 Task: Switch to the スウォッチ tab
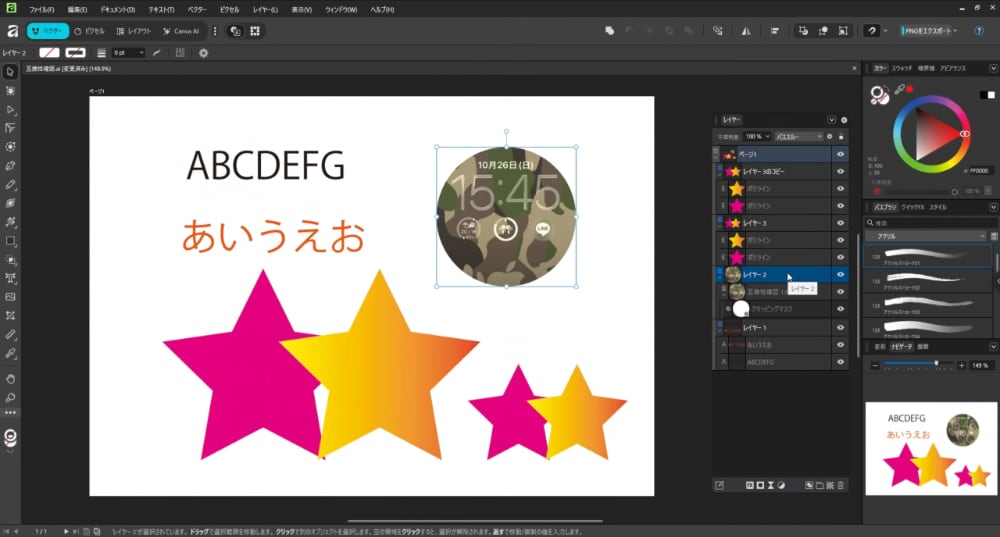pyautogui.click(x=902, y=69)
